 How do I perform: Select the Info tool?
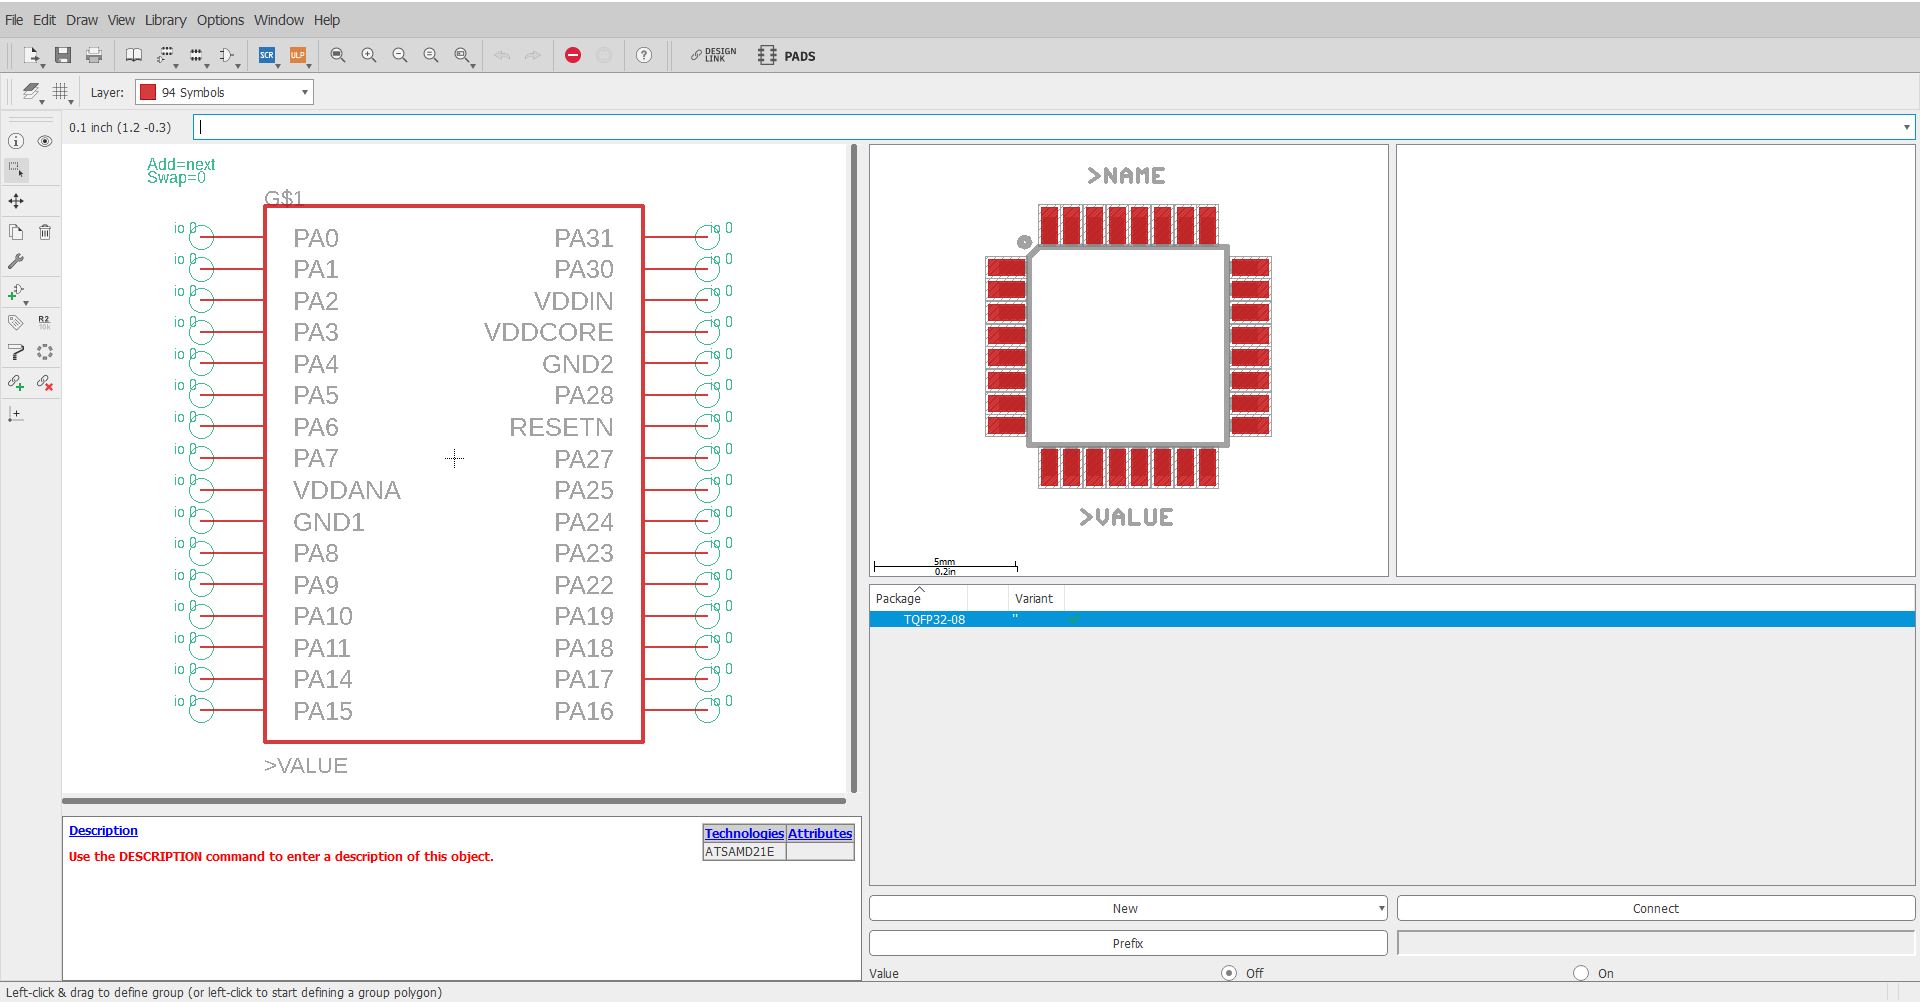point(16,141)
